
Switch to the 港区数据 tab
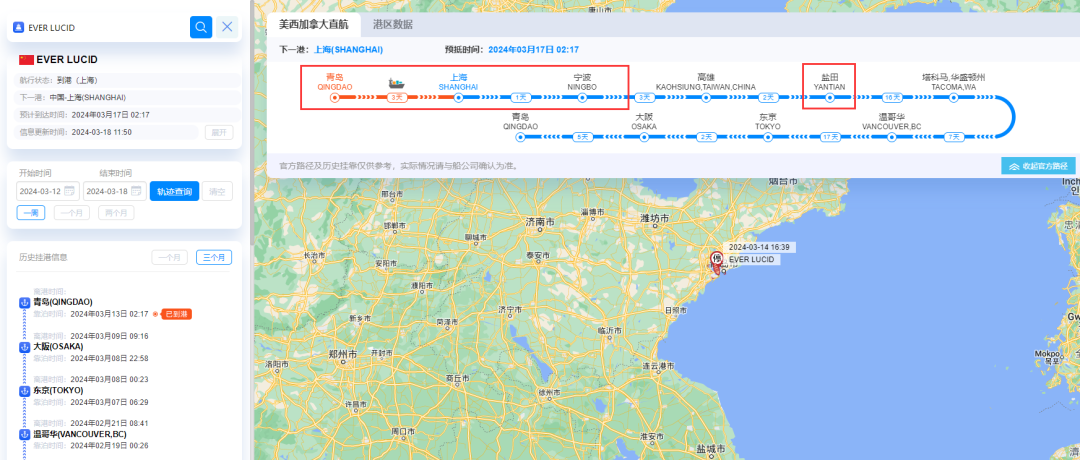393,25
